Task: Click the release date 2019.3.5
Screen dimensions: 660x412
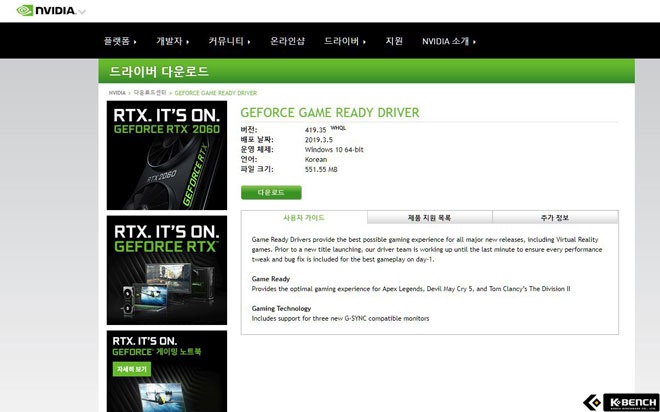Action: click(x=319, y=140)
